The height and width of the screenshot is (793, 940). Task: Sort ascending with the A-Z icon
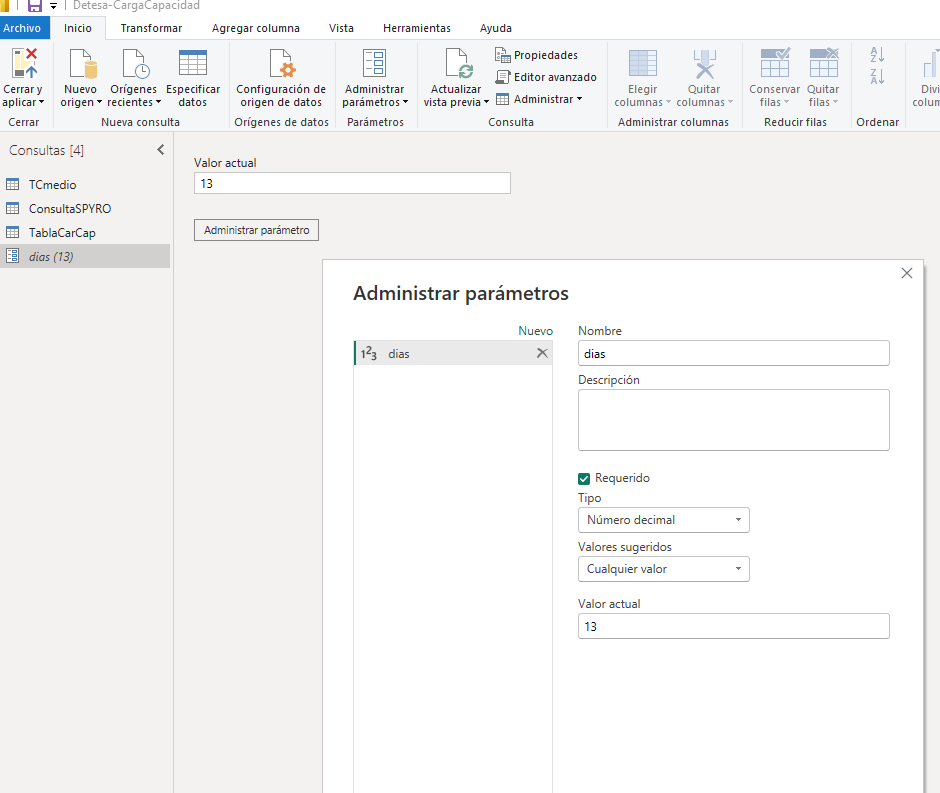point(877,55)
